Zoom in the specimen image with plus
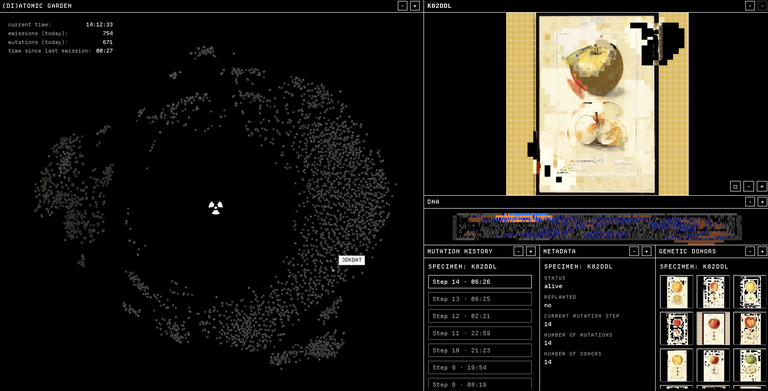This screenshot has height=391, width=768. click(762, 186)
